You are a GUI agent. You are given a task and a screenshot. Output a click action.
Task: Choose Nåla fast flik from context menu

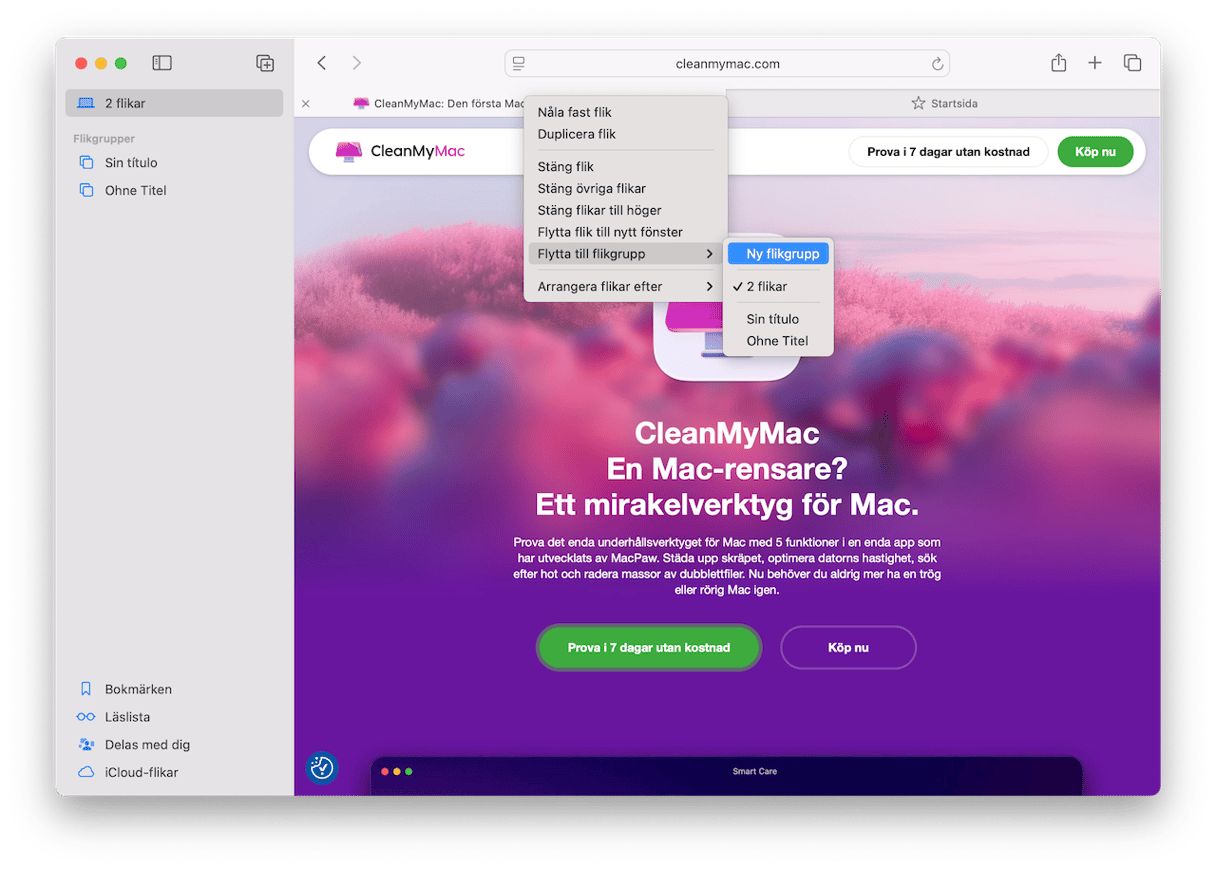[625, 112]
